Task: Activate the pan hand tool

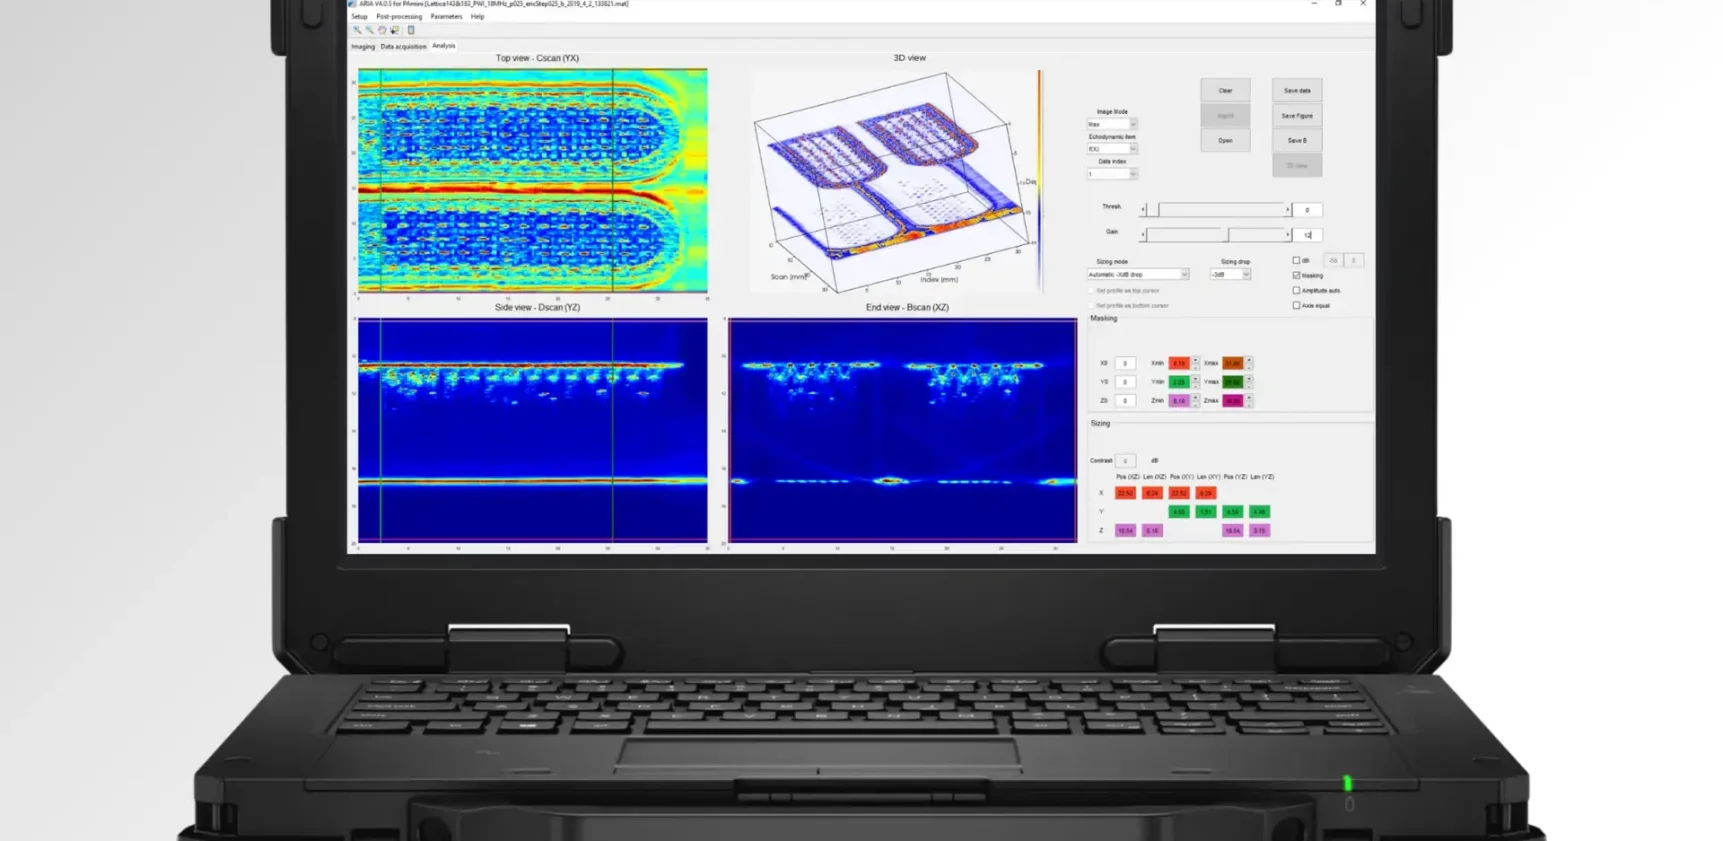Action: [382, 30]
